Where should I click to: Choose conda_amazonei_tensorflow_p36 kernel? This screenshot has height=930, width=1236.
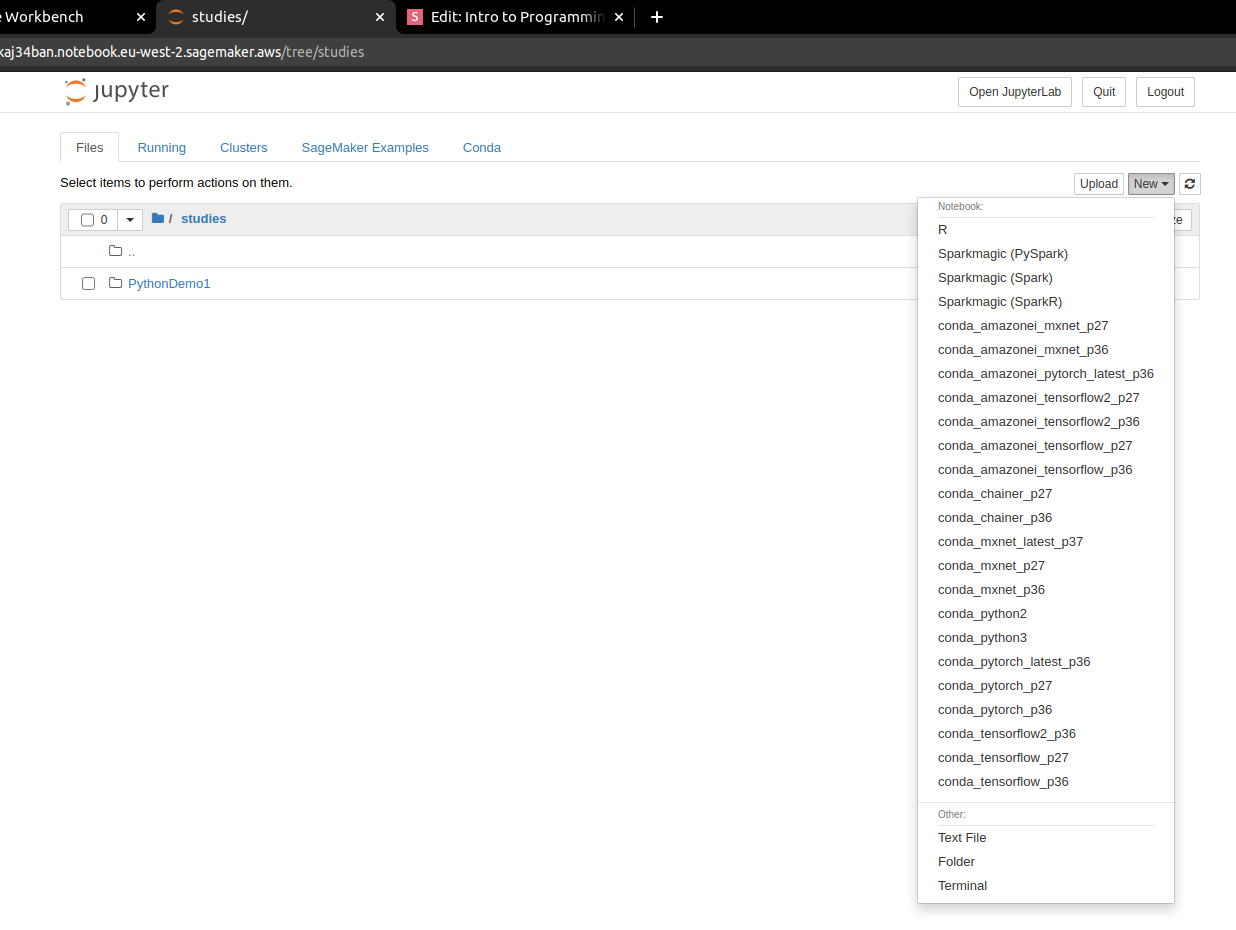pos(1046,470)
